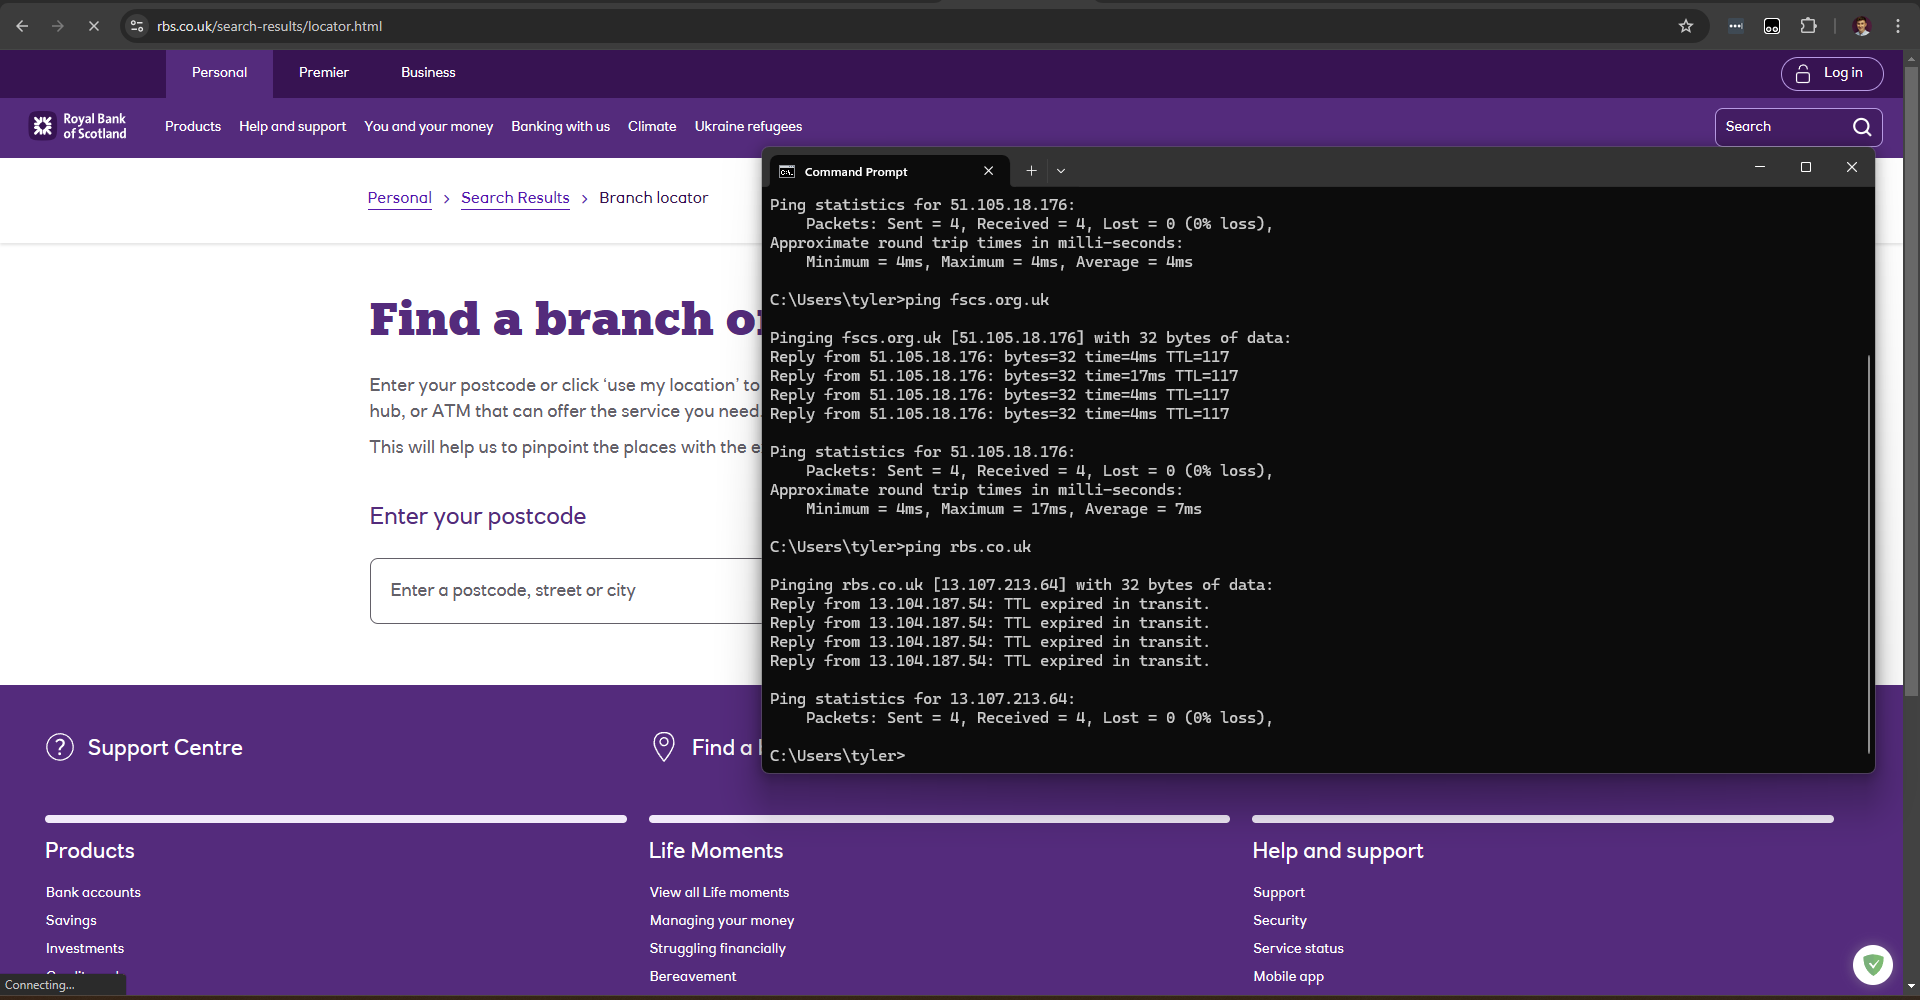1920x1000 pixels.
Task: Click the Command Prompt tab title
Action: (x=856, y=172)
